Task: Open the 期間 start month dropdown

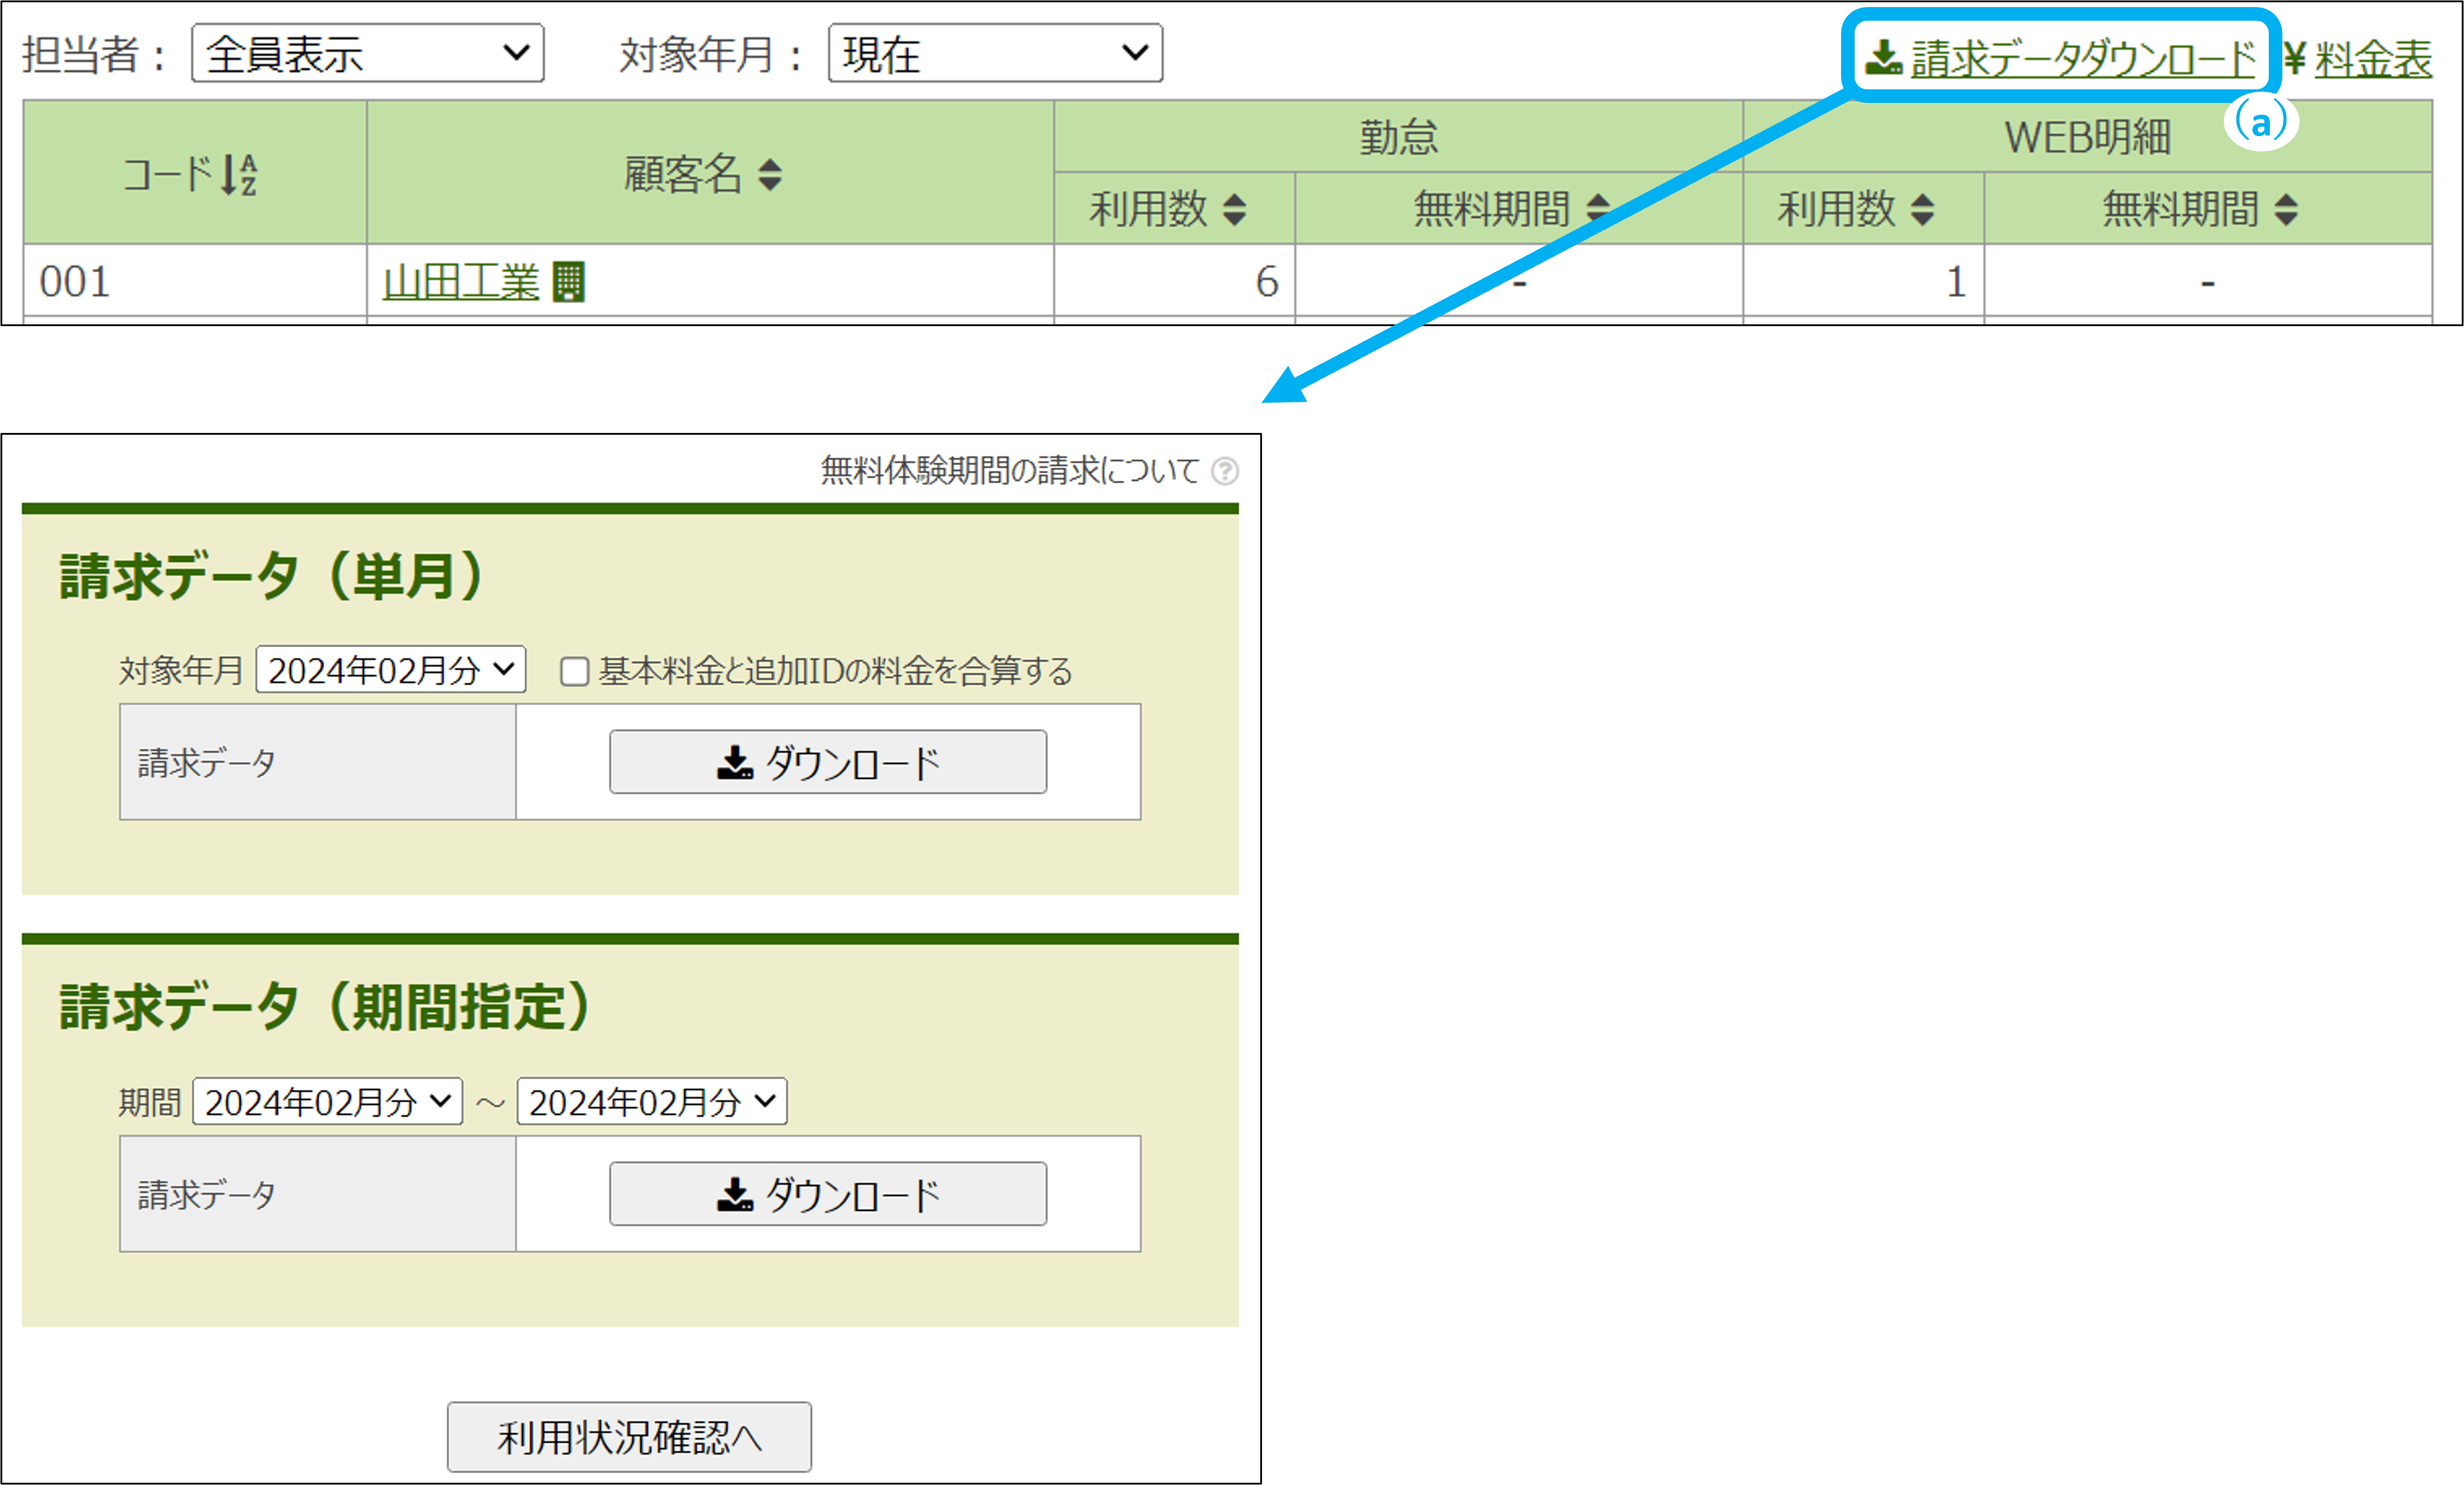Action: (327, 1102)
